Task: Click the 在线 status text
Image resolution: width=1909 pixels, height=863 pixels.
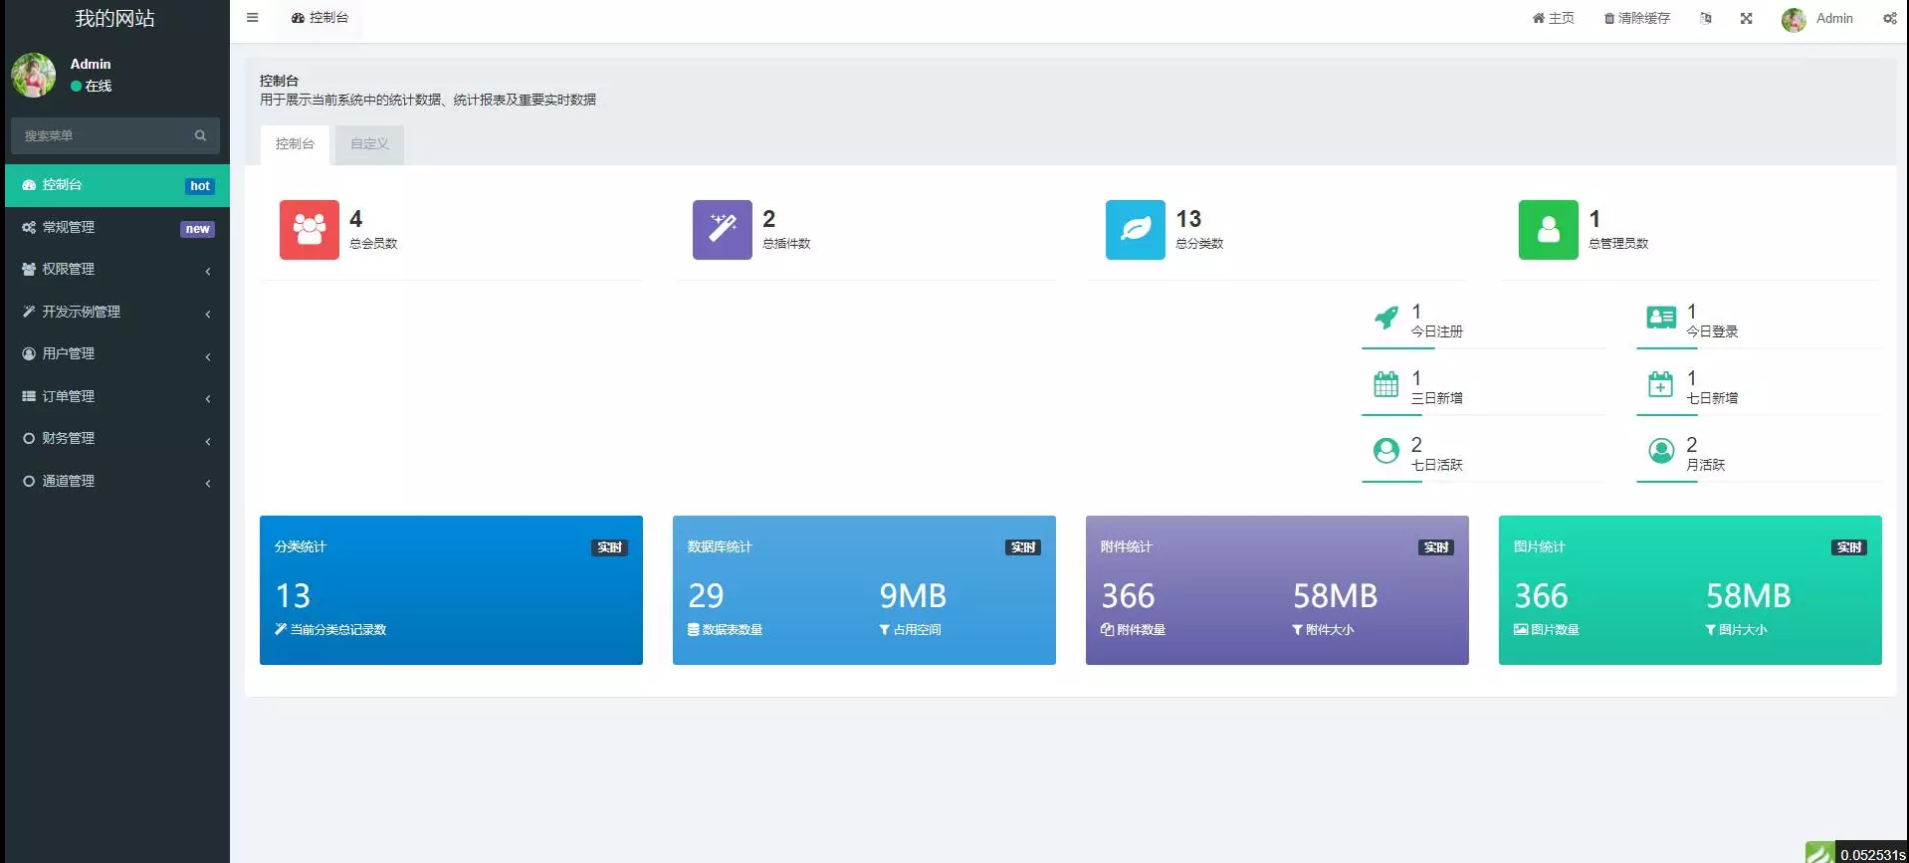Action: click(98, 86)
